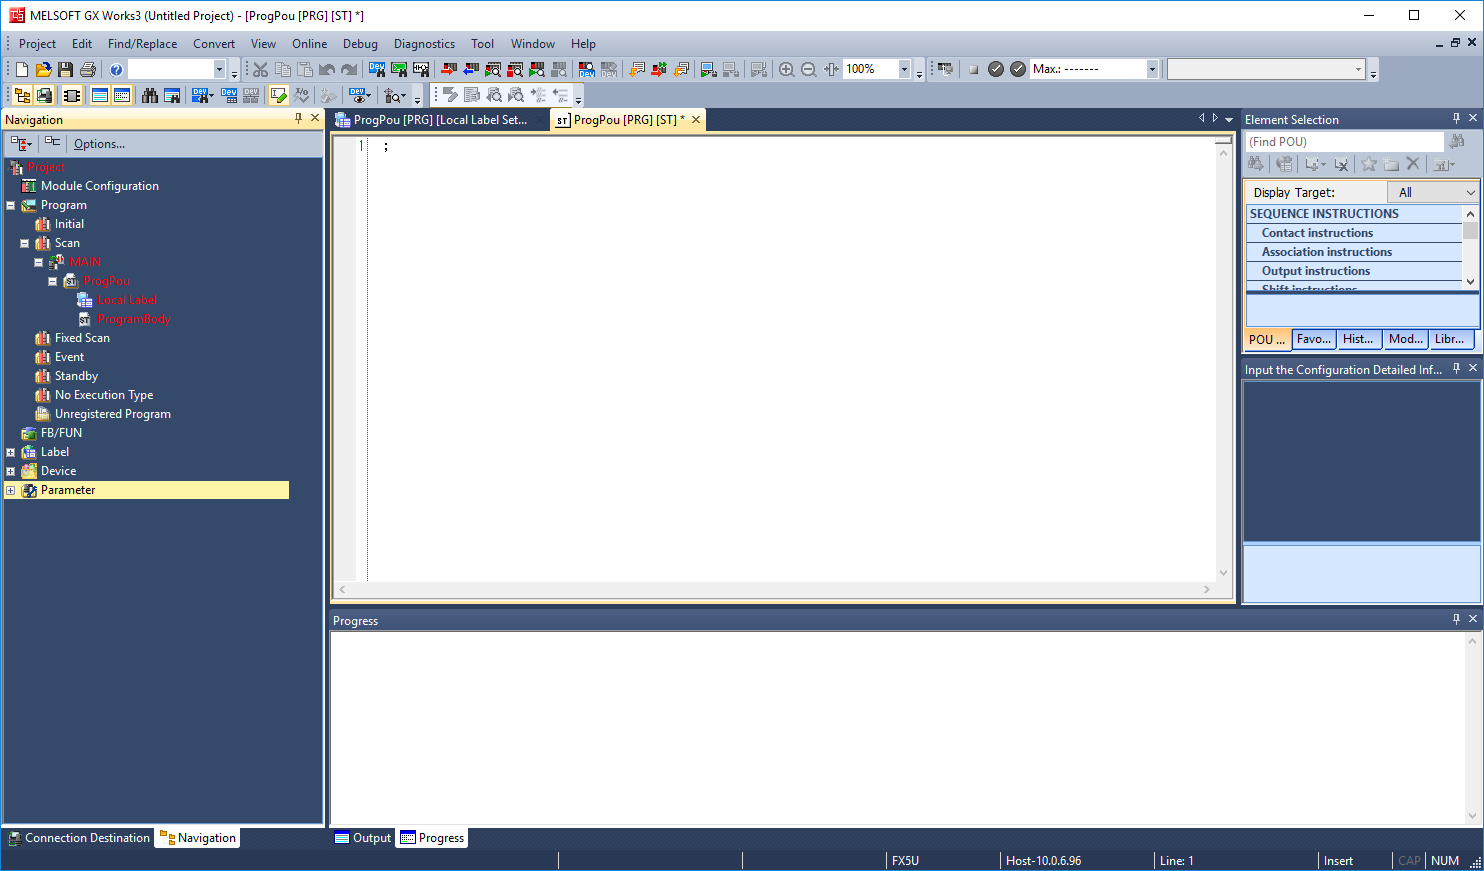Click the New project icon
This screenshot has width=1484, height=871.
point(21,69)
